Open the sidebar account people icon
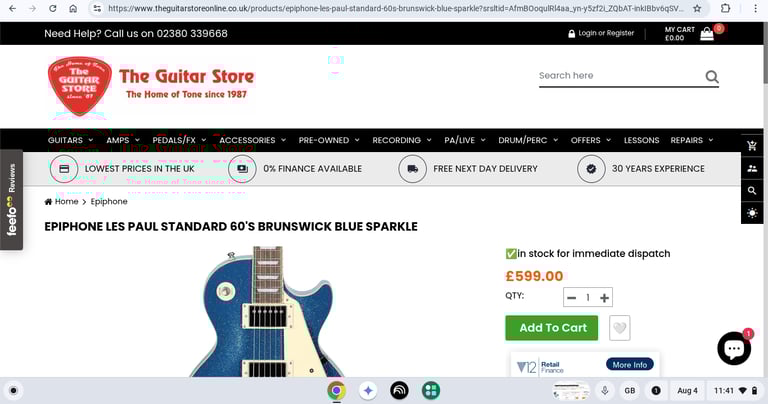This screenshot has width=768, height=404. [752, 168]
